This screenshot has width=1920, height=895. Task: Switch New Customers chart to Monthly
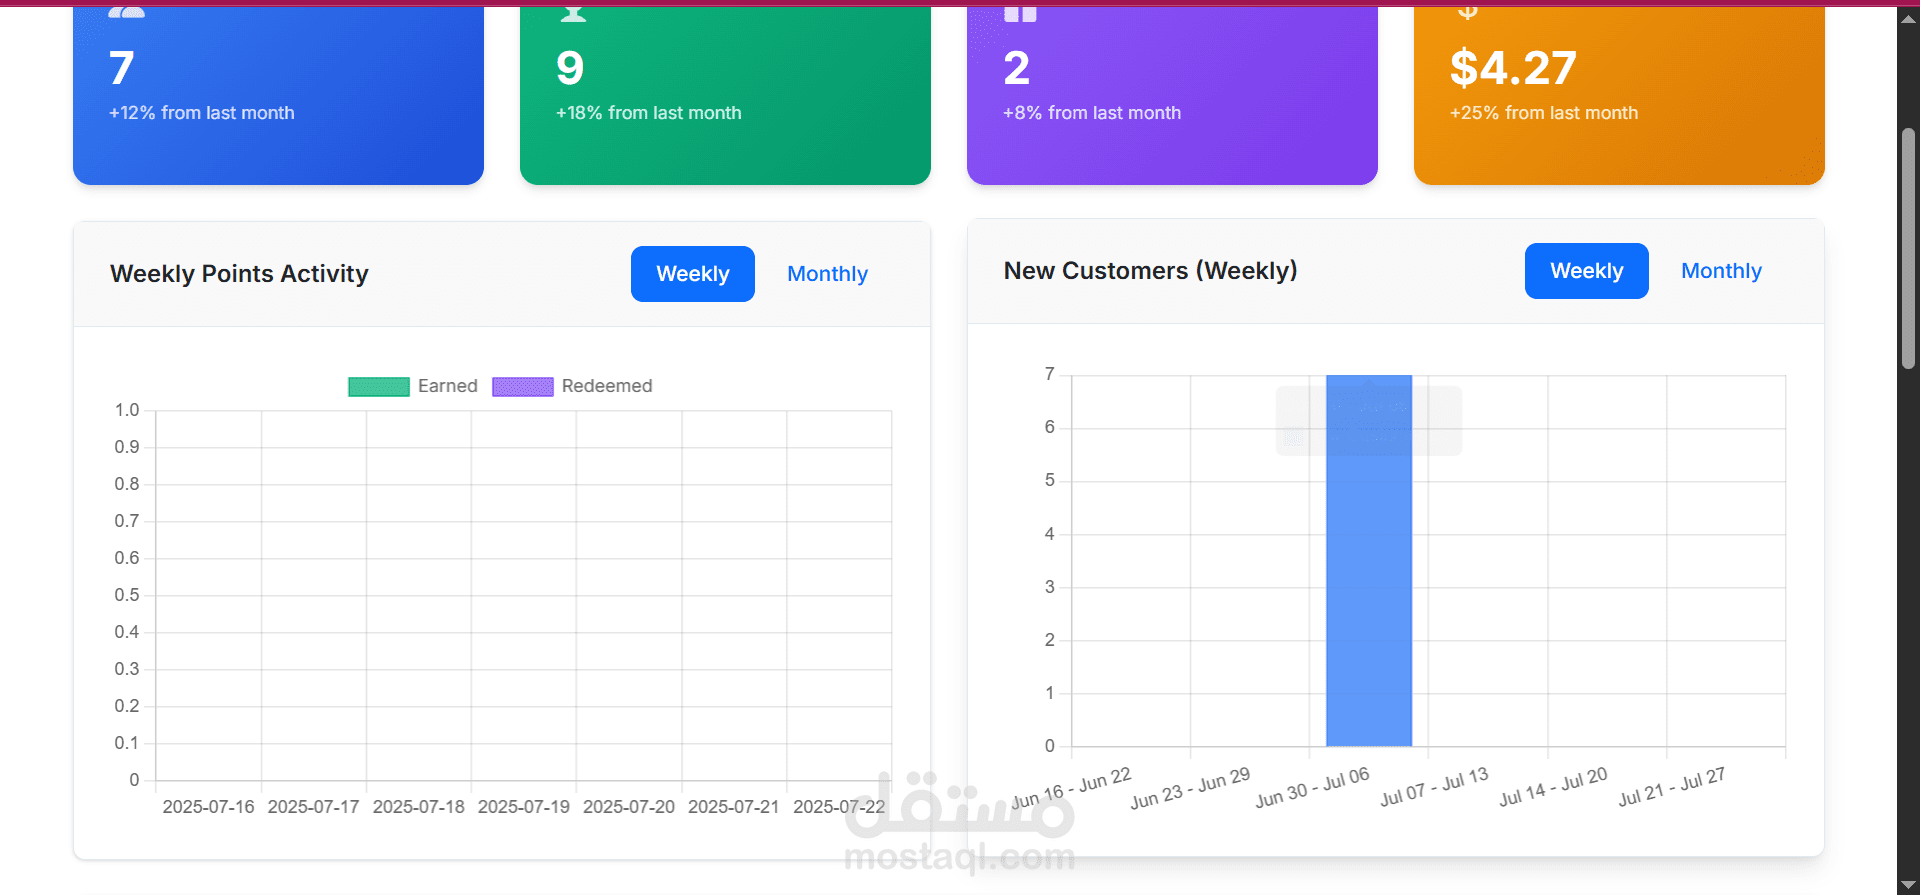1721,271
